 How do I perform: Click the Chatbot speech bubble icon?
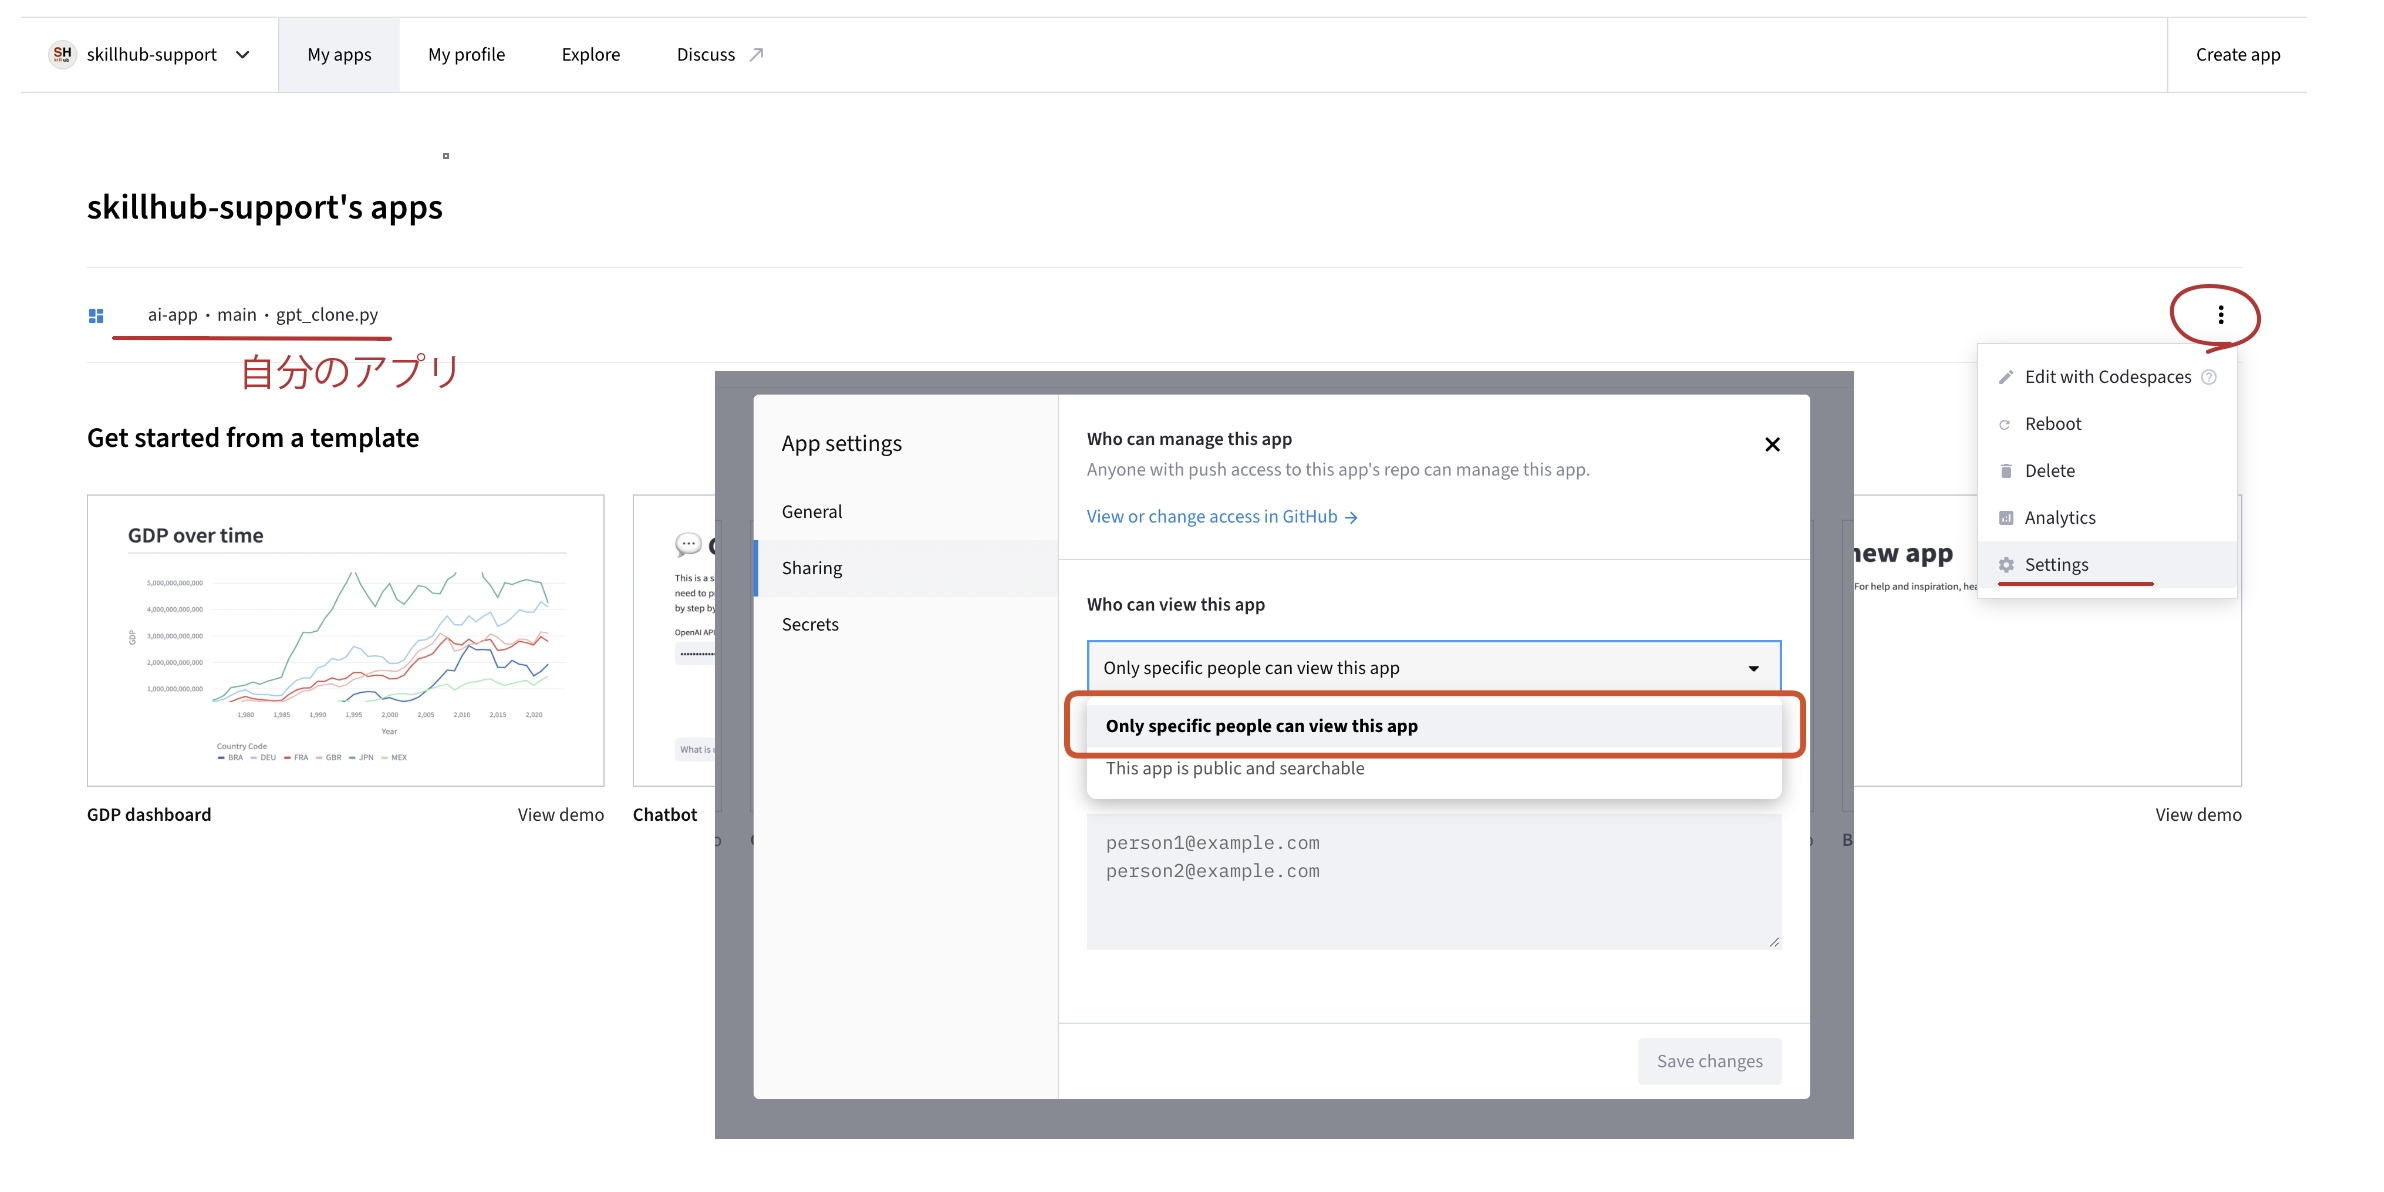[x=688, y=544]
